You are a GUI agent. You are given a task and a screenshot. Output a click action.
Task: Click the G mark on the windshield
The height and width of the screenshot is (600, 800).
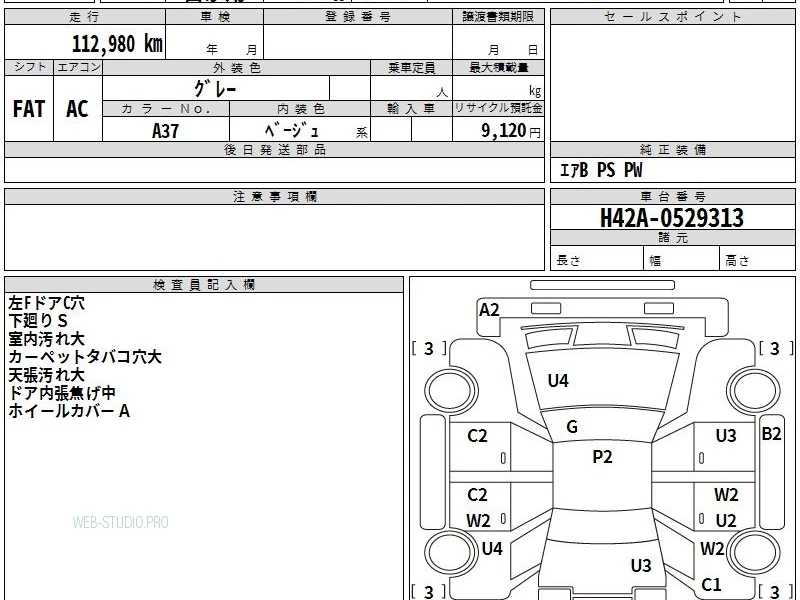(x=572, y=427)
